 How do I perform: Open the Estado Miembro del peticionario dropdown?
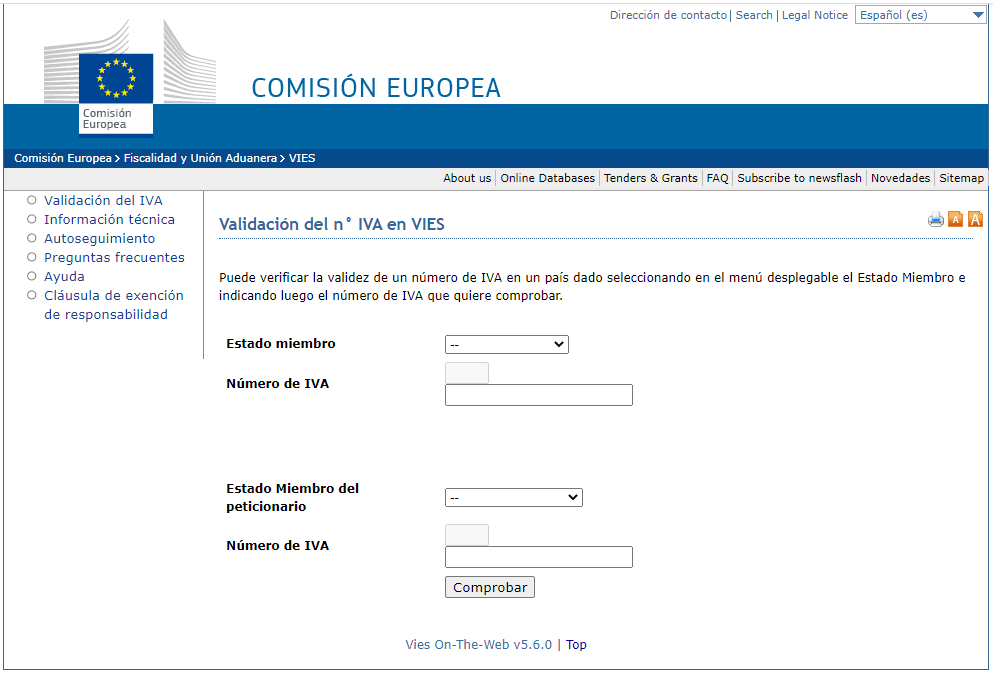coord(514,498)
